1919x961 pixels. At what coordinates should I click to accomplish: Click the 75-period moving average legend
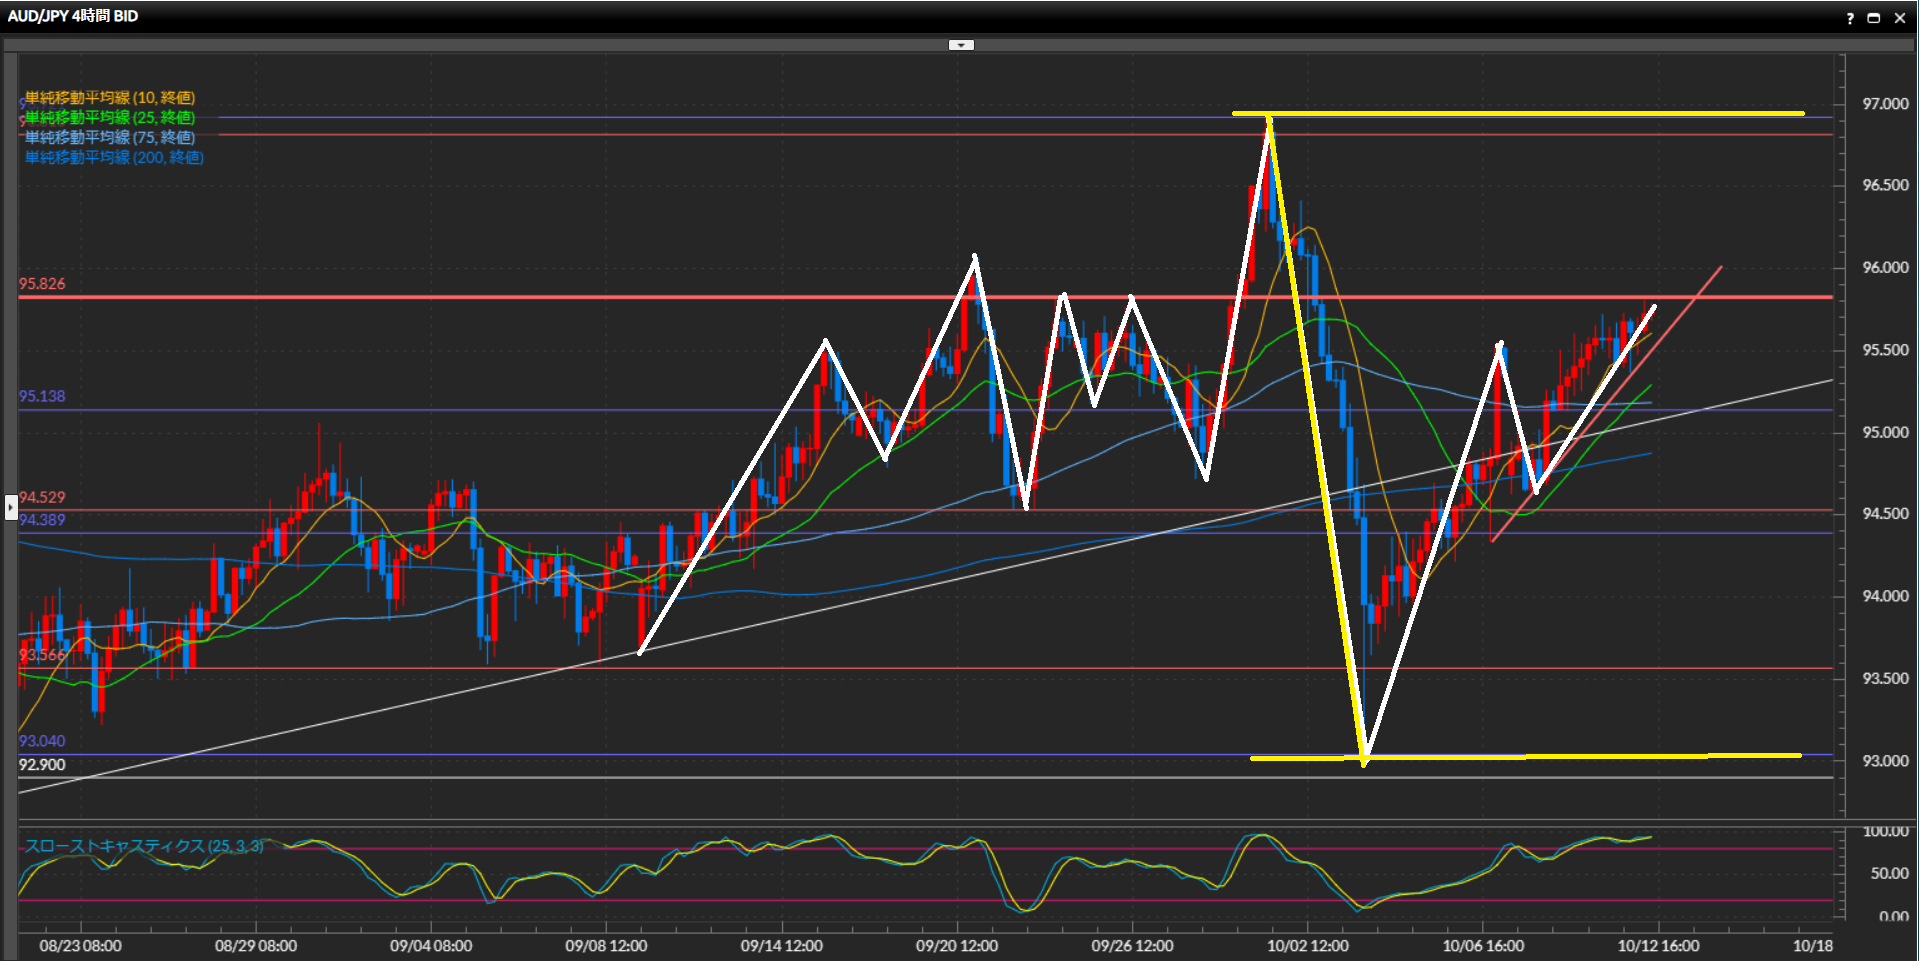(x=110, y=138)
